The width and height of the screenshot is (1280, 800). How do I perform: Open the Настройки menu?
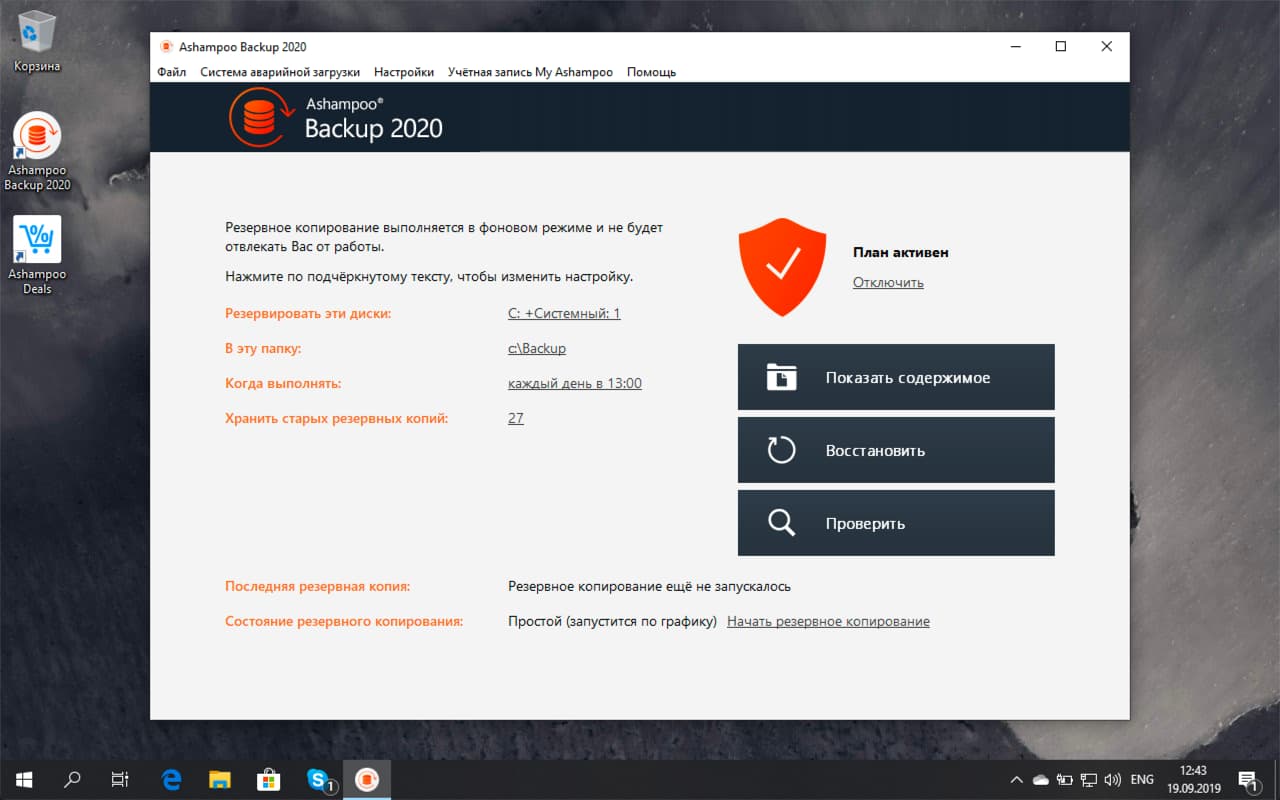point(403,72)
